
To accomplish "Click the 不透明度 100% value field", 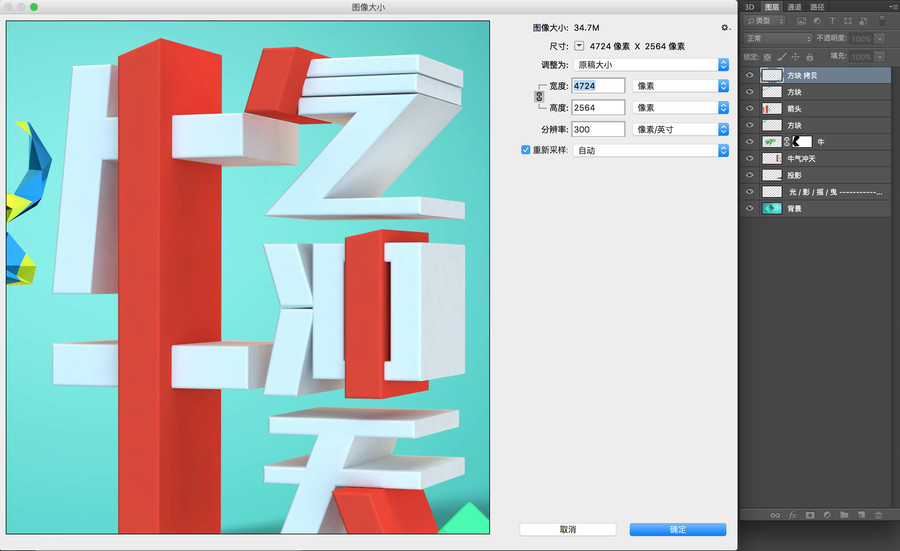I will tap(861, 38).
